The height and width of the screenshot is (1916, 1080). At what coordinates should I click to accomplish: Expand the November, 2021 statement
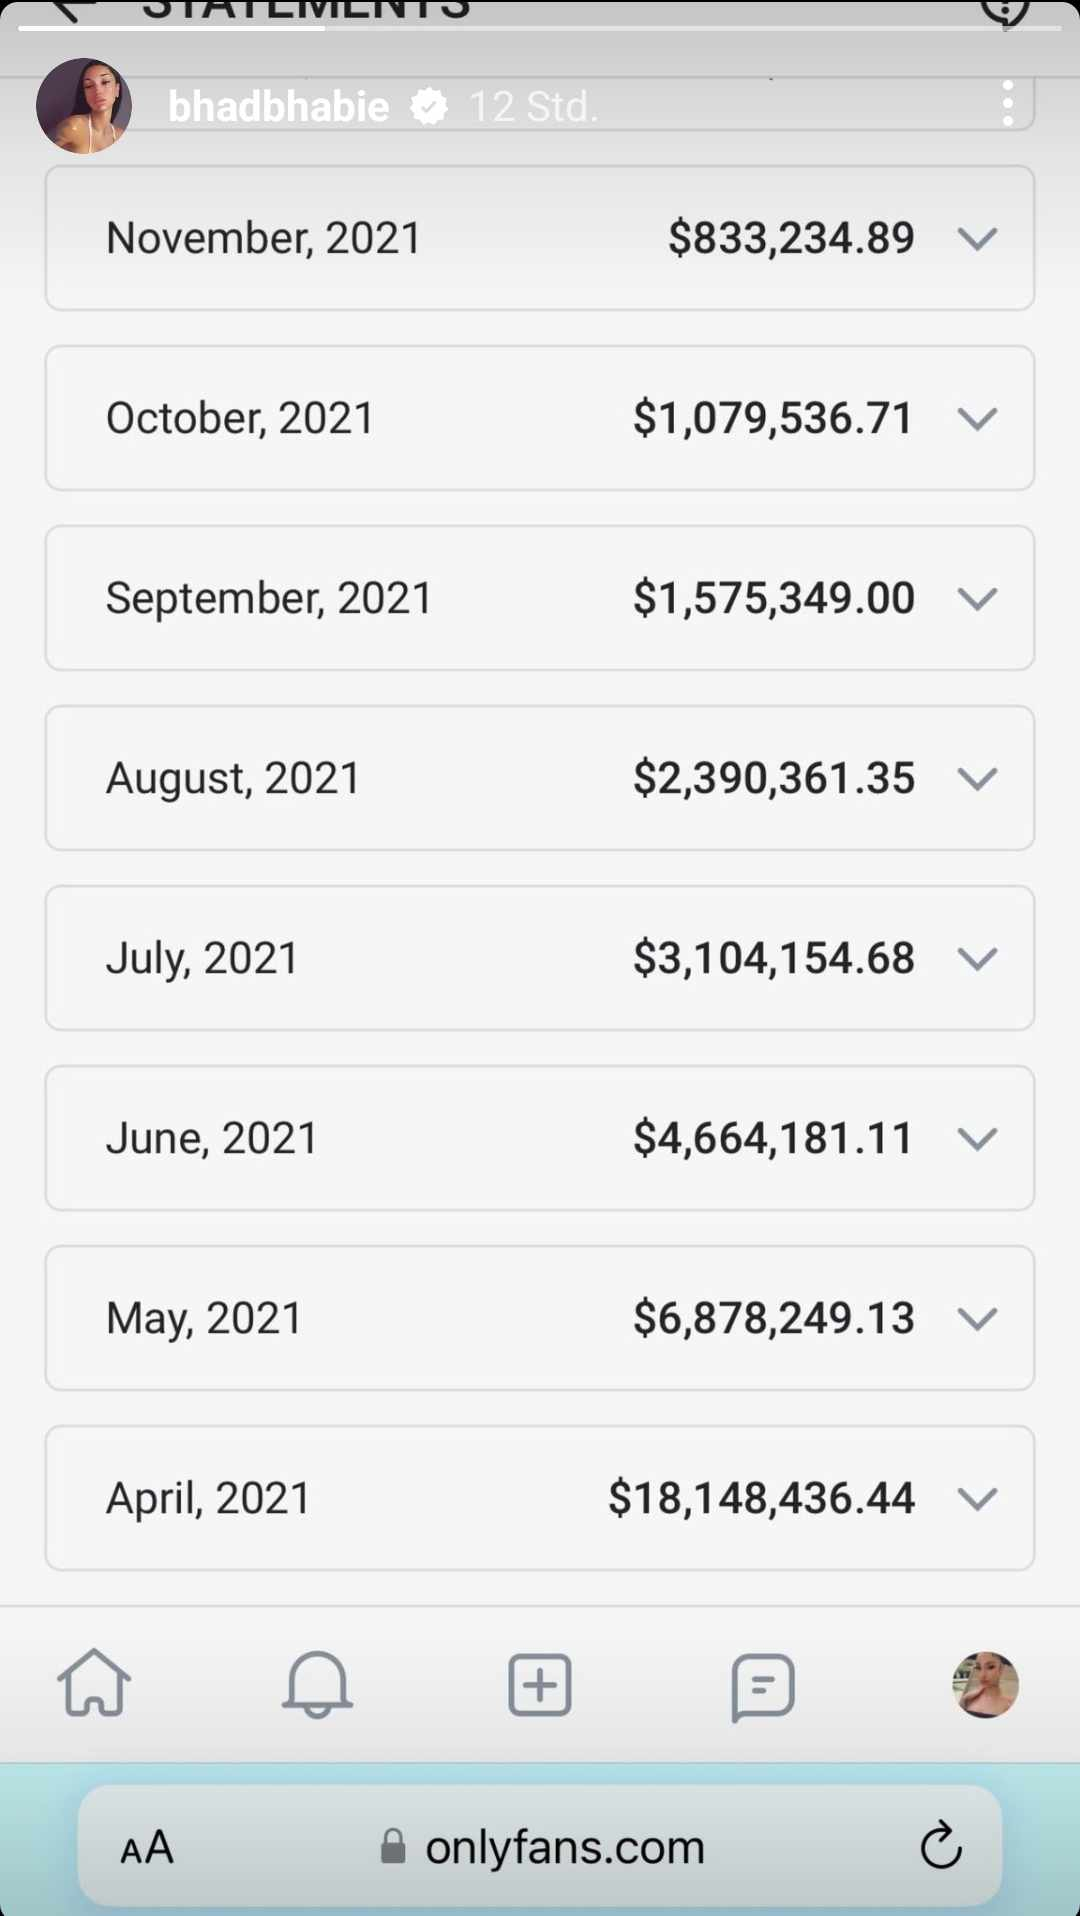pos(977,239)
